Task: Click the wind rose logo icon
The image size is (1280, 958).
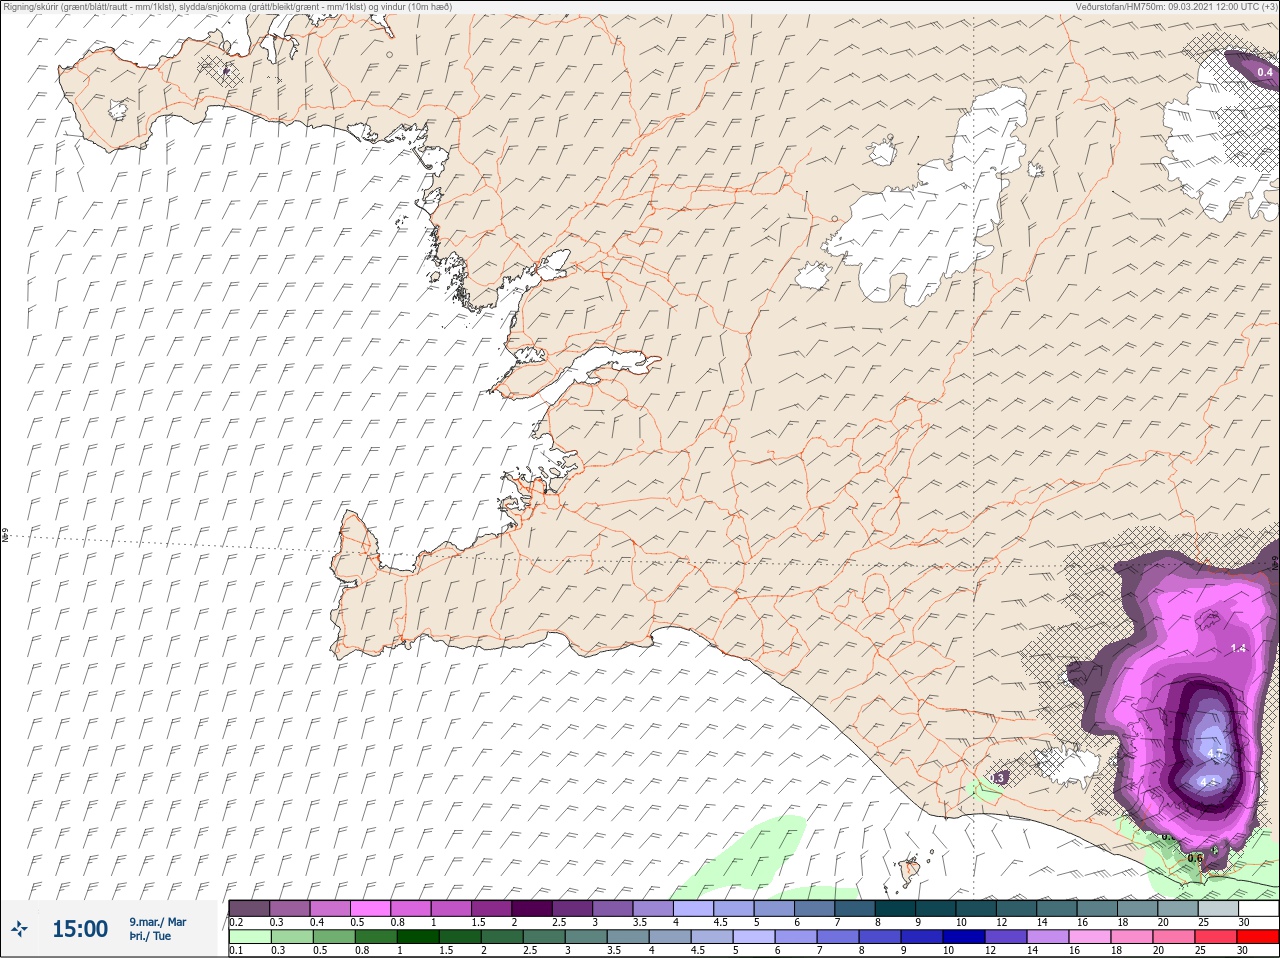Action: (x=18, y=929)
